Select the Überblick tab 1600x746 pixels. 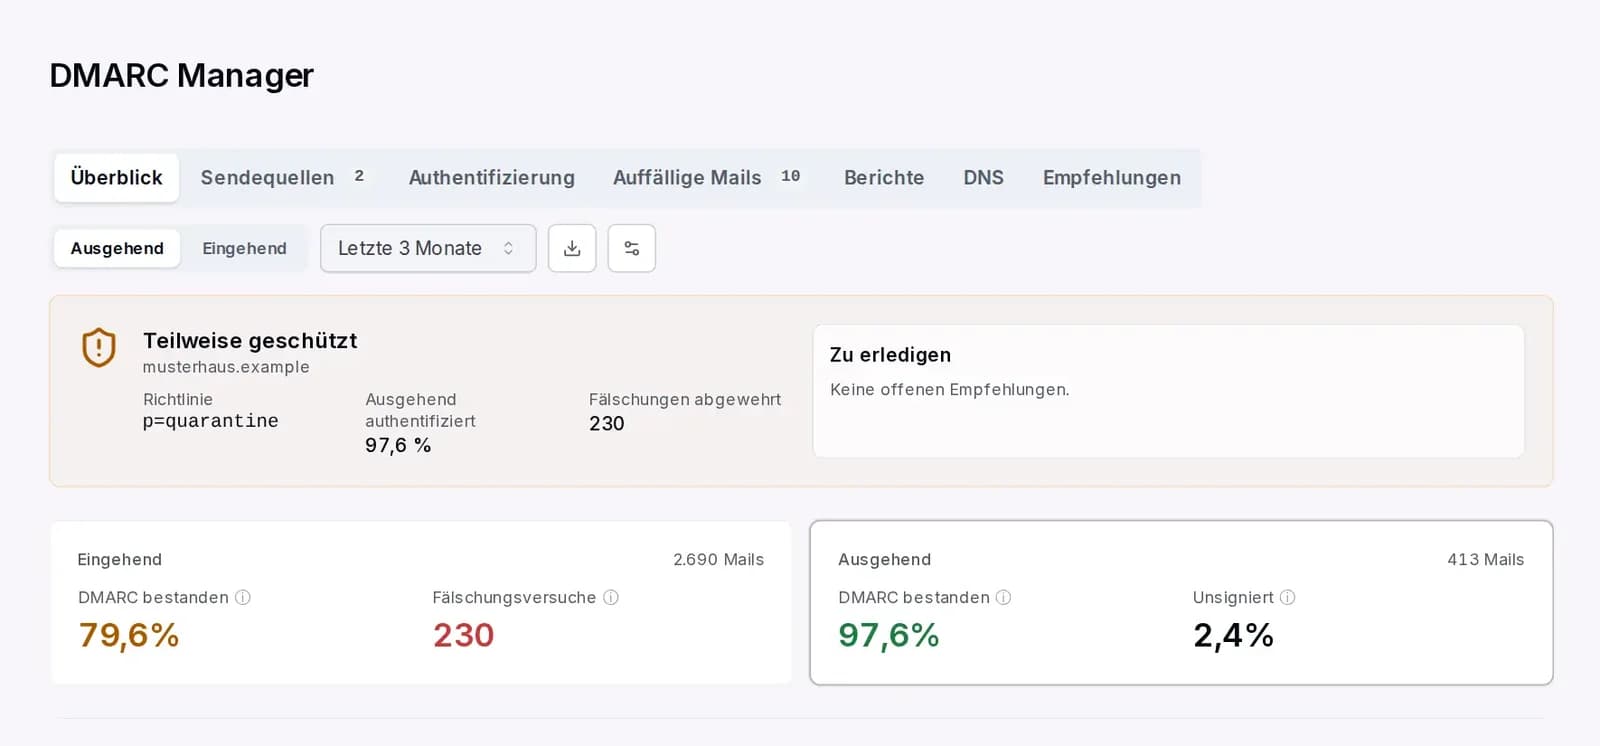tap(117, 178)
